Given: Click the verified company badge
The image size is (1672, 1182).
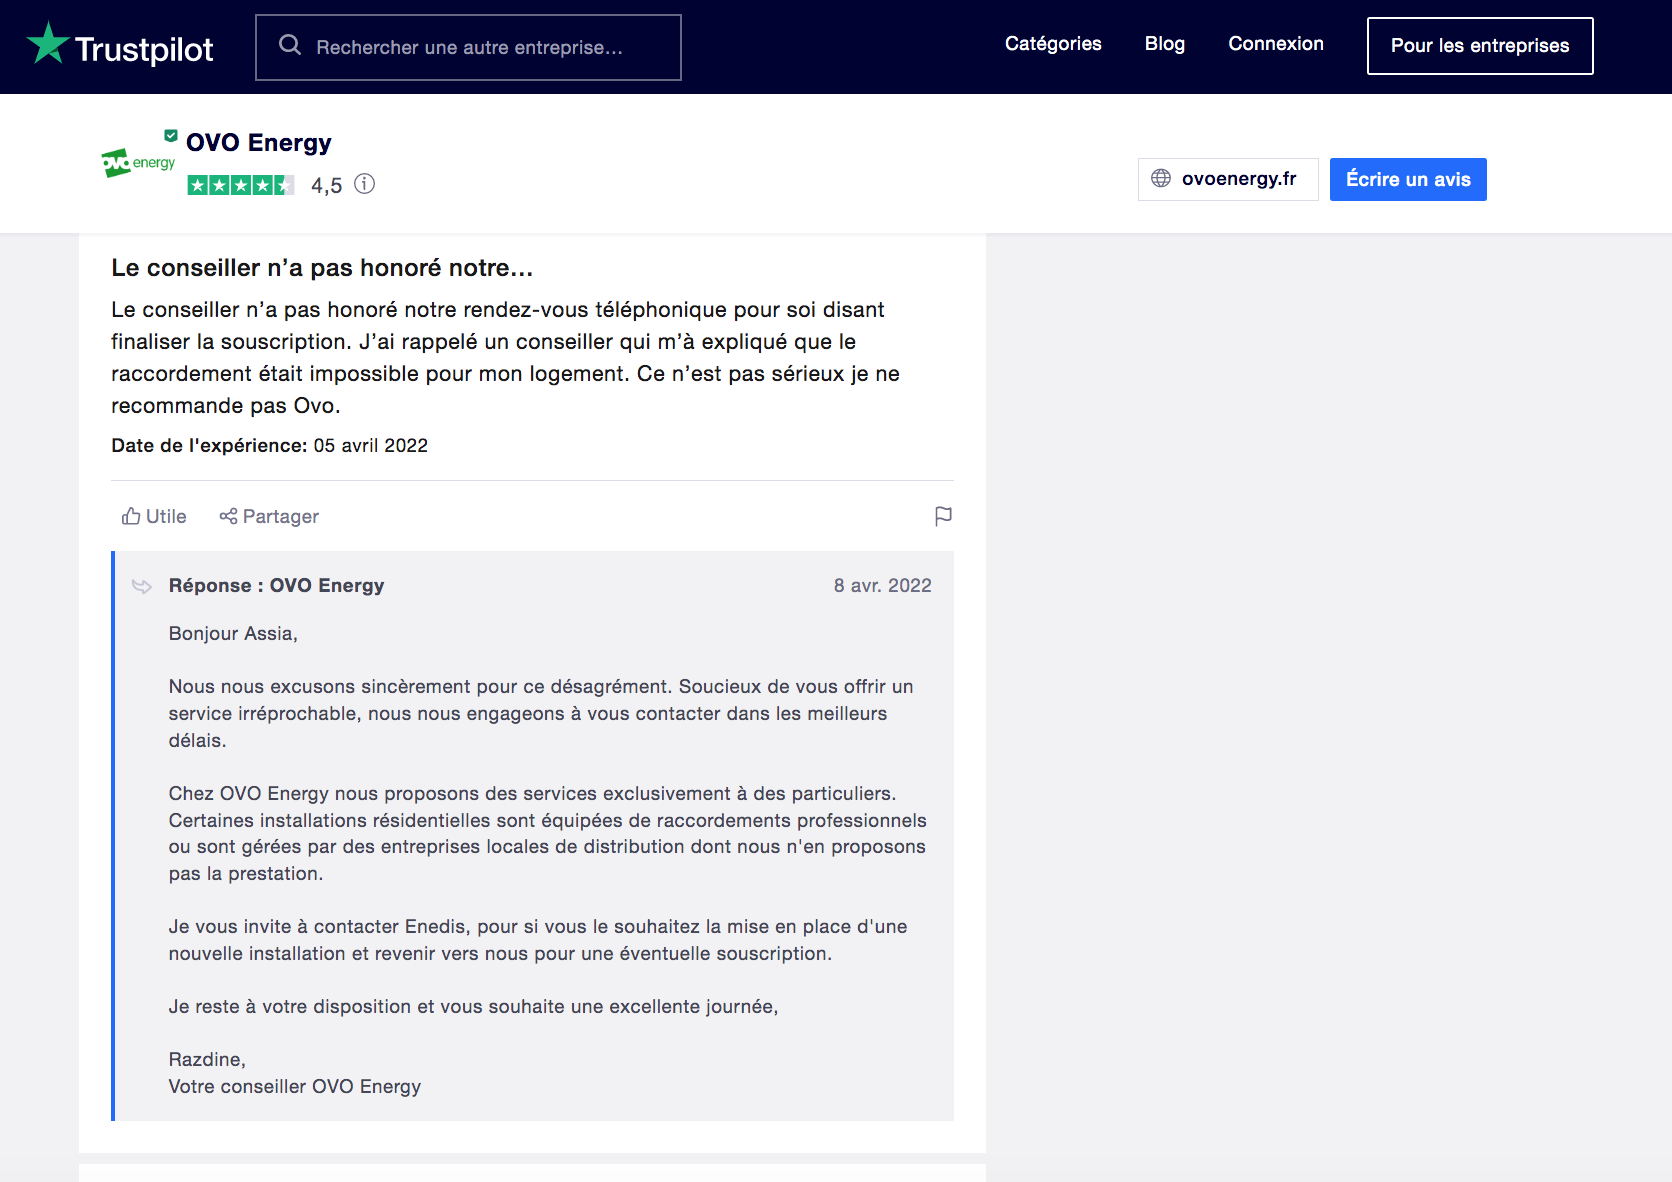Looking at the screenshot, I should [x=171, y=135].
